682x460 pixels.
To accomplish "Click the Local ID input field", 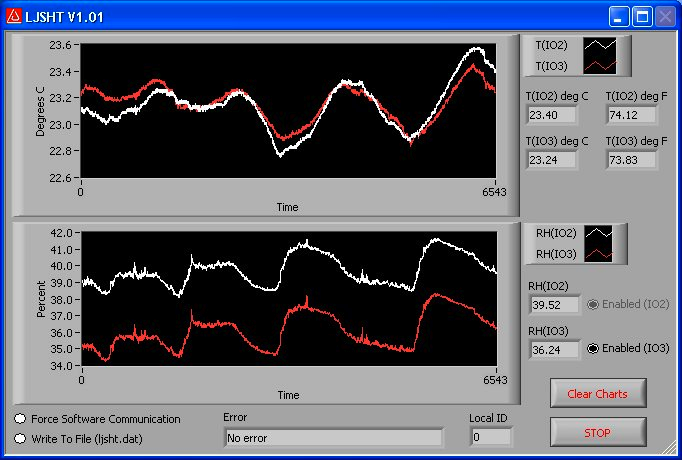I will tap(490, 437).
